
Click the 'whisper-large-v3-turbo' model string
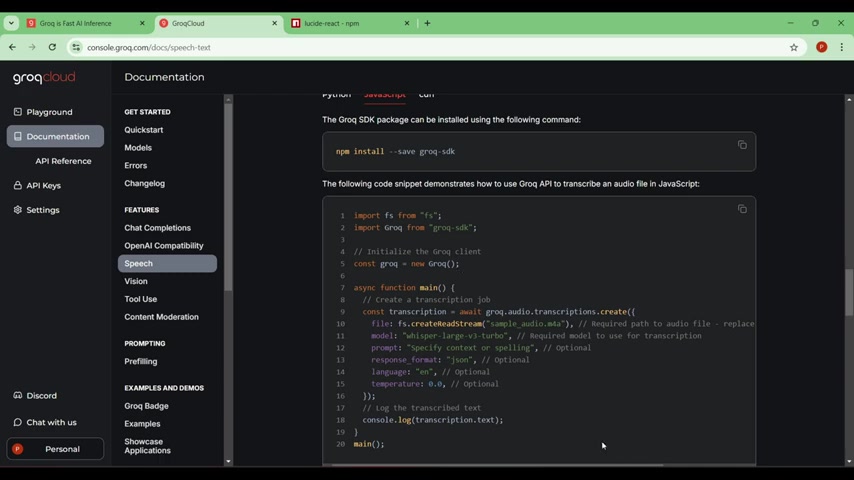point(454,336)
